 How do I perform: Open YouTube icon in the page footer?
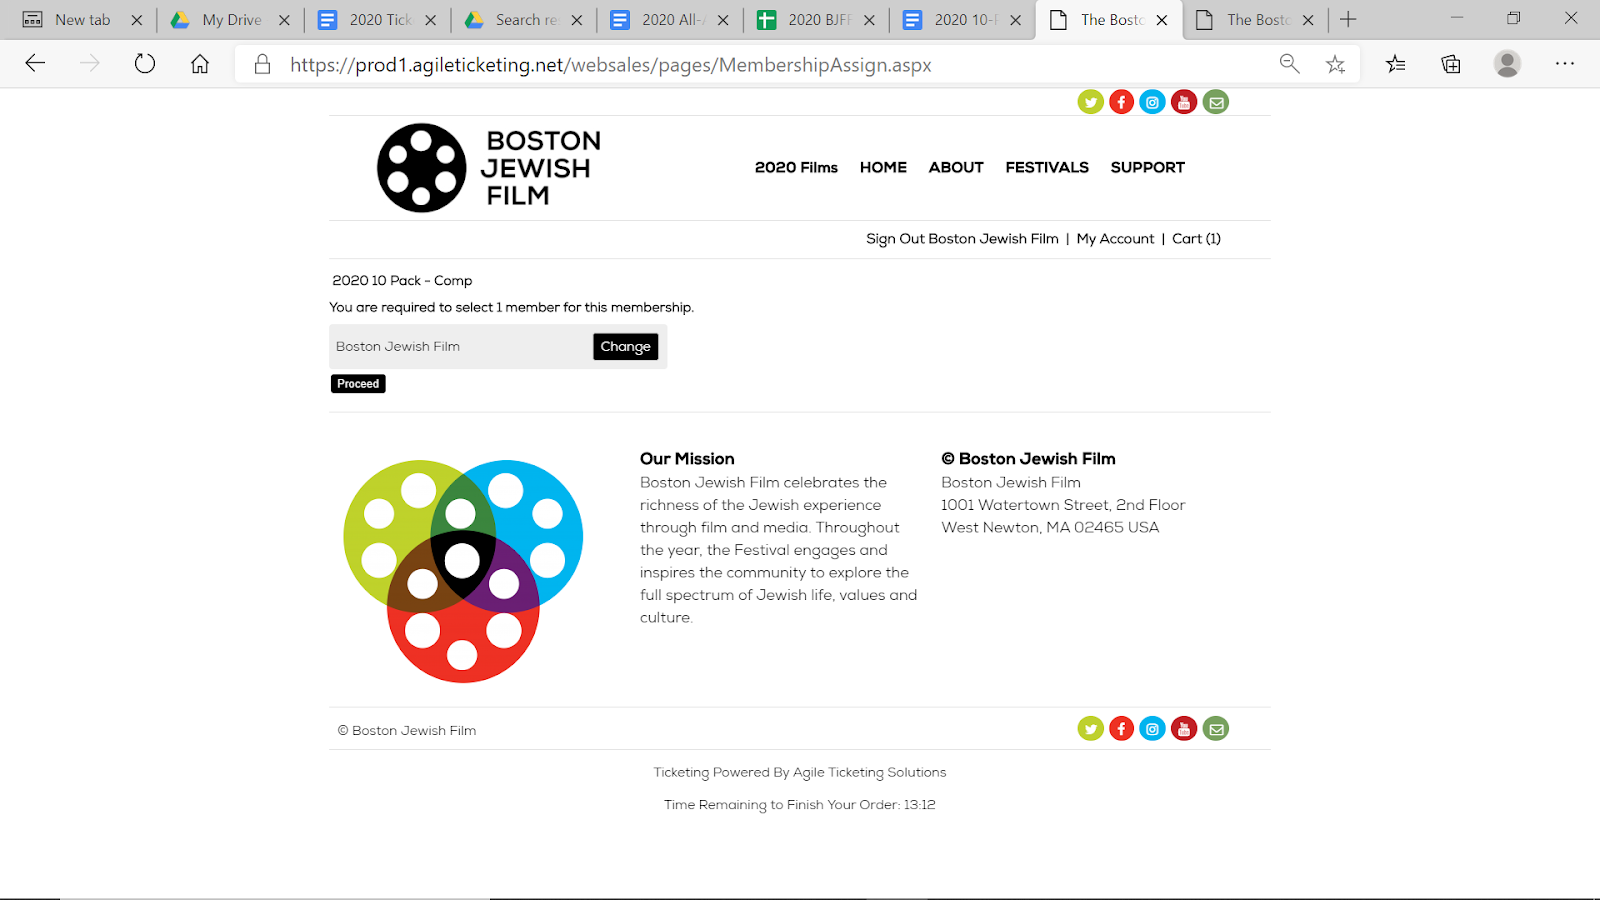click(1184, 729)
